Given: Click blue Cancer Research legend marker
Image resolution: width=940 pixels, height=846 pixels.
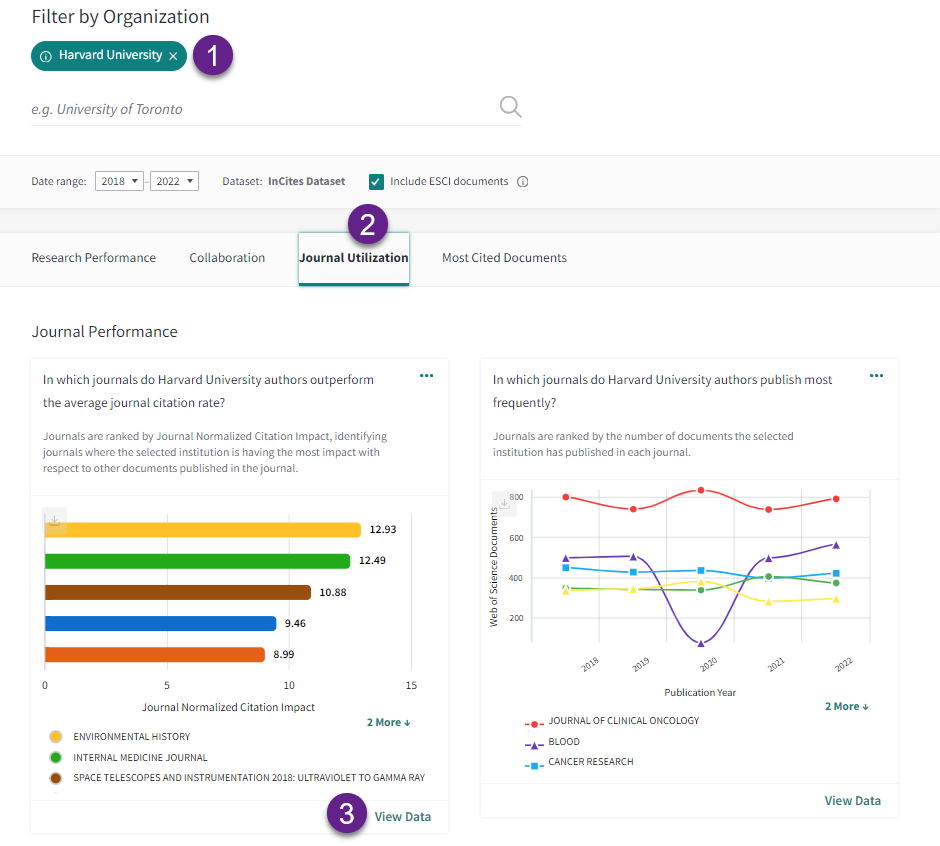Looking at the screenshot, I should tap(534, 766).
